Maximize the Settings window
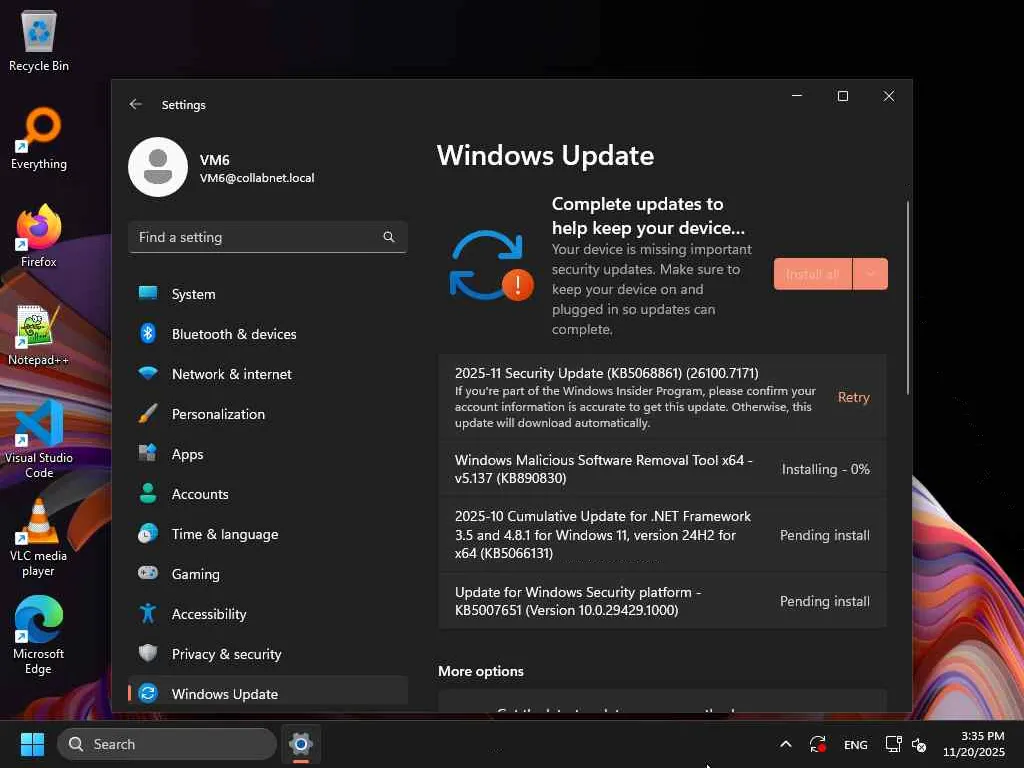The height and width of the screenshot is (768, 1024). click(843, 96)
